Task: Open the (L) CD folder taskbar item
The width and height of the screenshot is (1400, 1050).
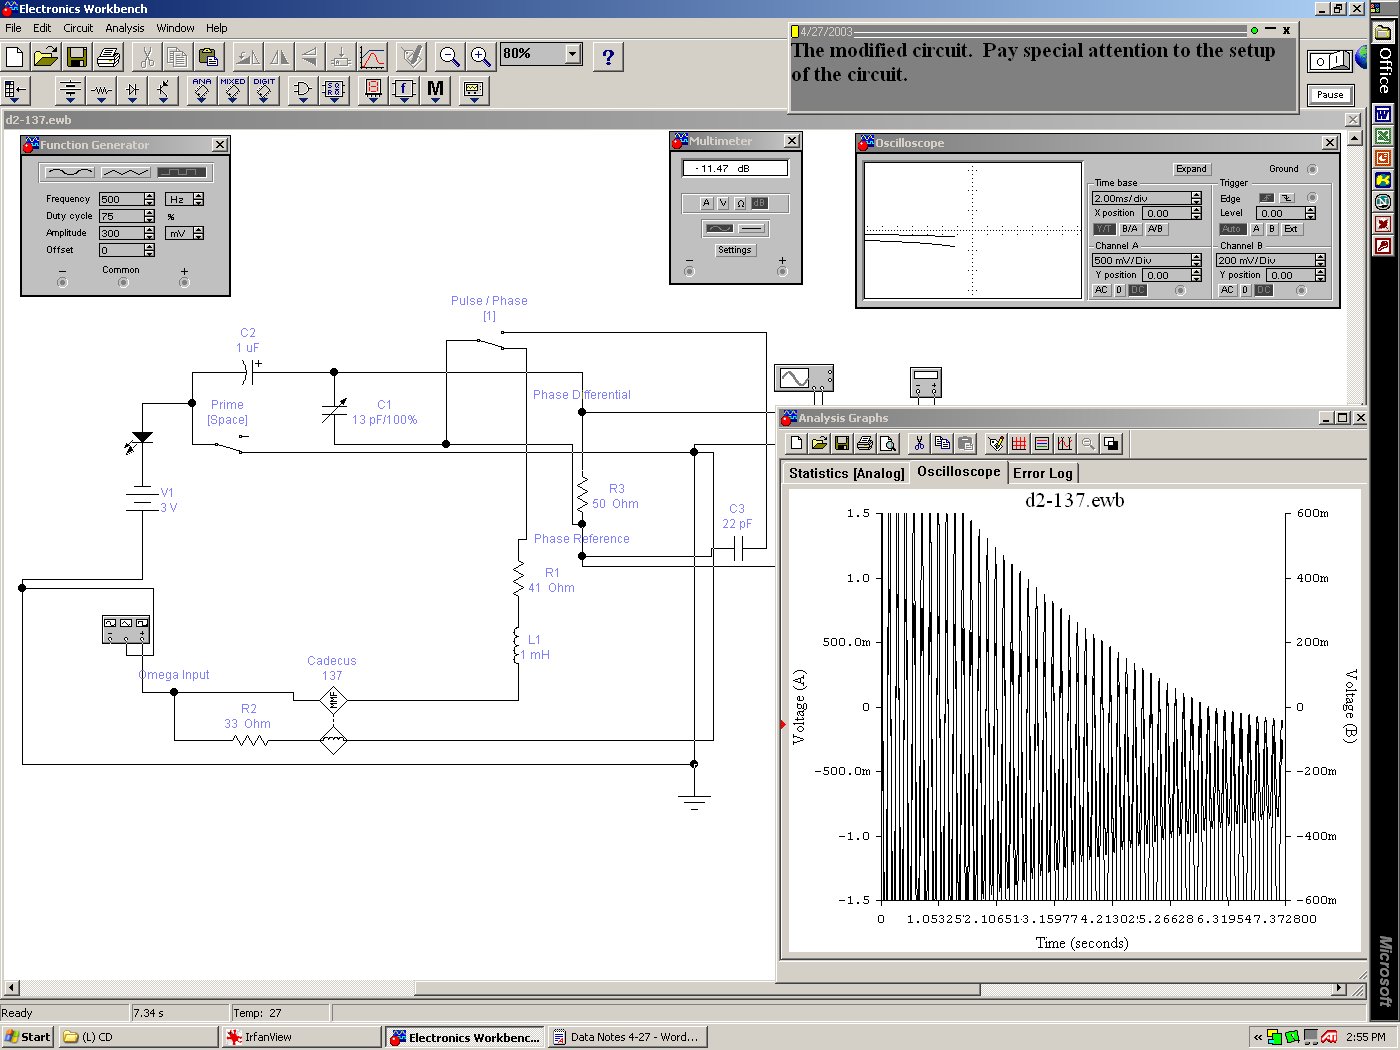Action: 138,1037
